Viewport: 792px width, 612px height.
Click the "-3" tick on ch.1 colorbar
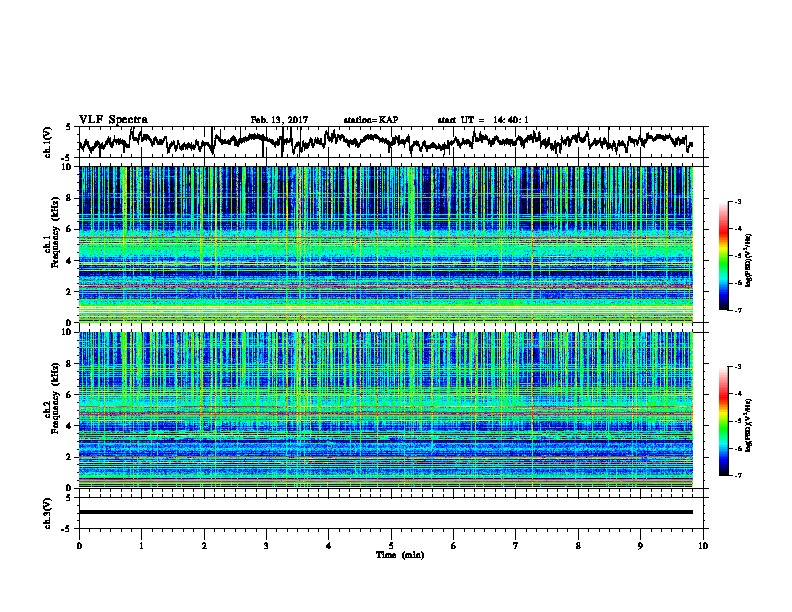click(738, 201)
